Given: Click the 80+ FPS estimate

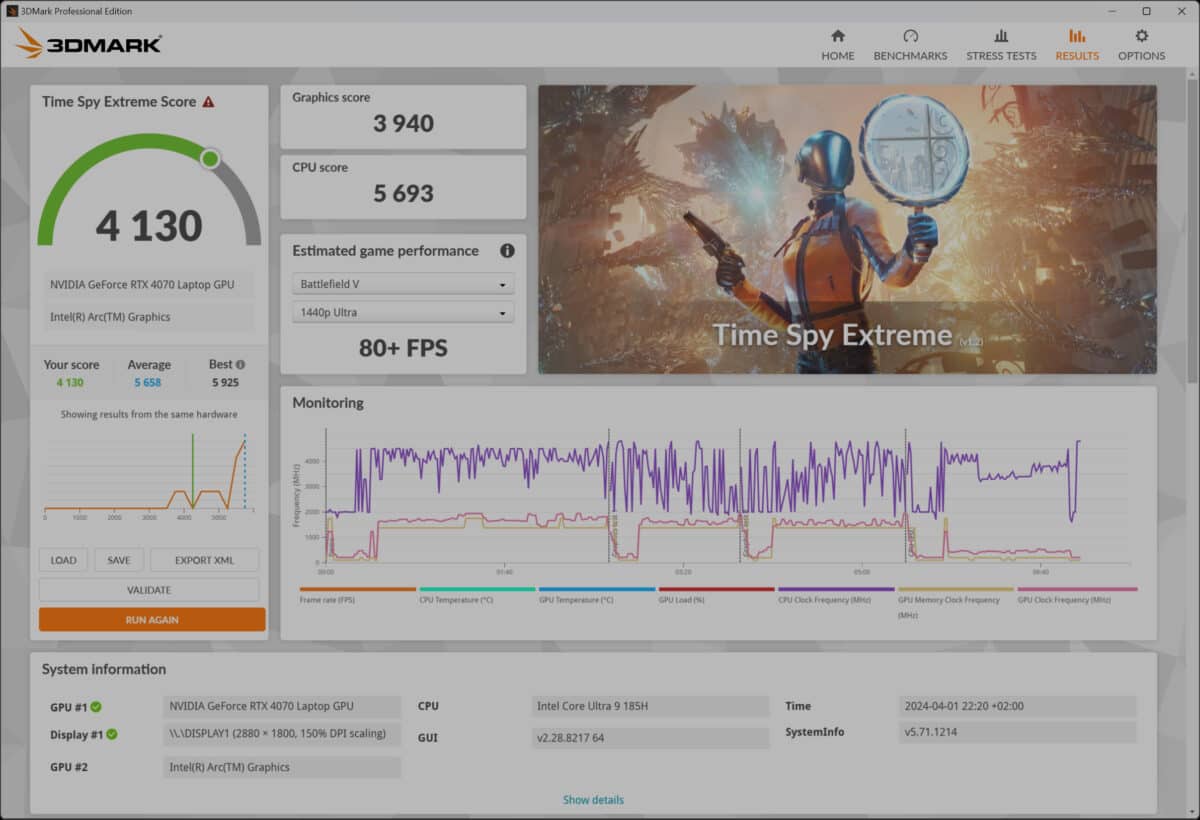Looking at the screenshot, I should coord(403,349).
